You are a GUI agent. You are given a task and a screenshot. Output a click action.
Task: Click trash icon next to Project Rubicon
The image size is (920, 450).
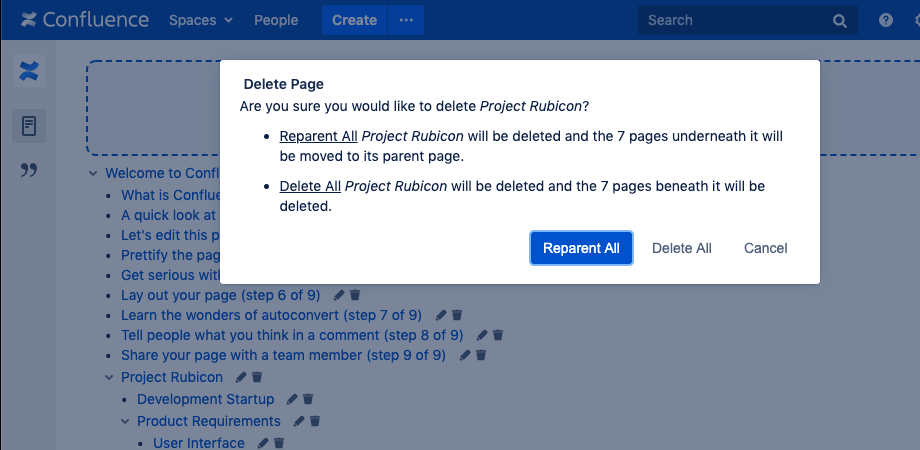pyautogui.click(x=257, y=377)
